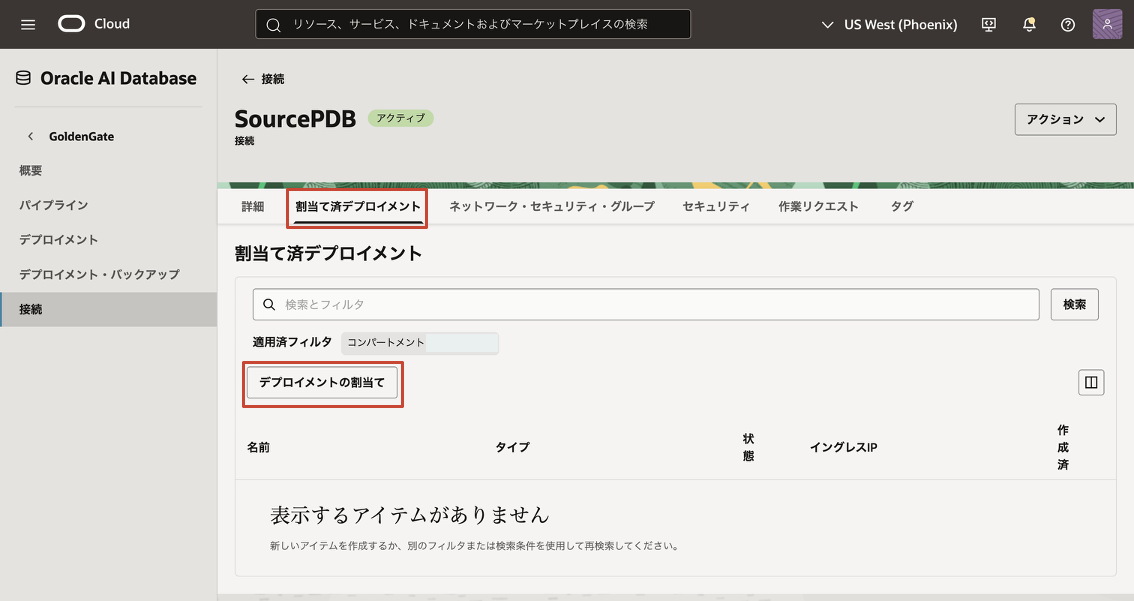Open パイプライン in the sidebar

[54, 205]
